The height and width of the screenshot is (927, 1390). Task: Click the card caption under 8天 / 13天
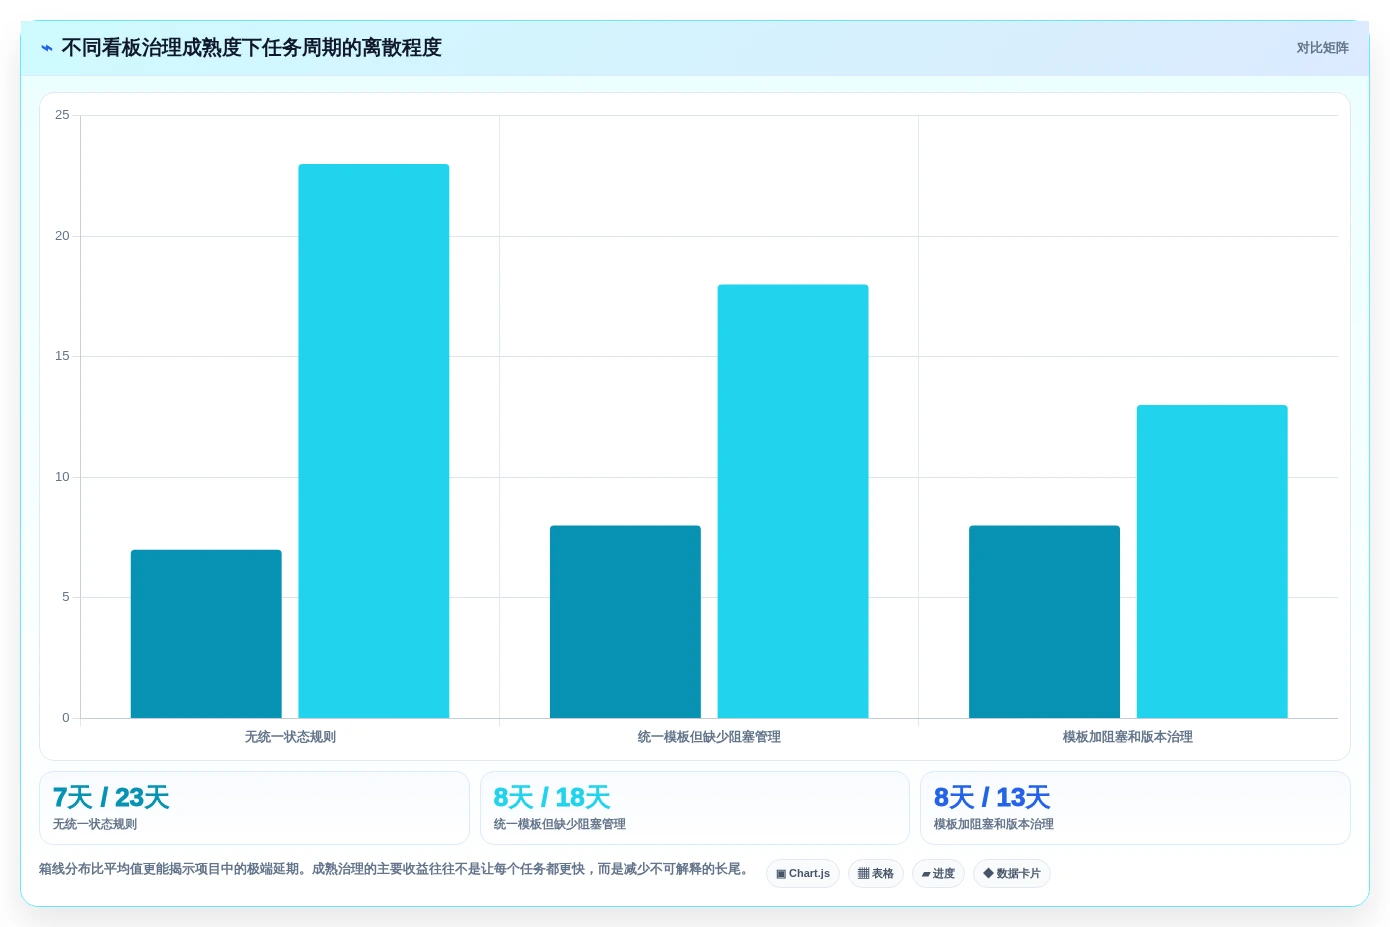994,824
